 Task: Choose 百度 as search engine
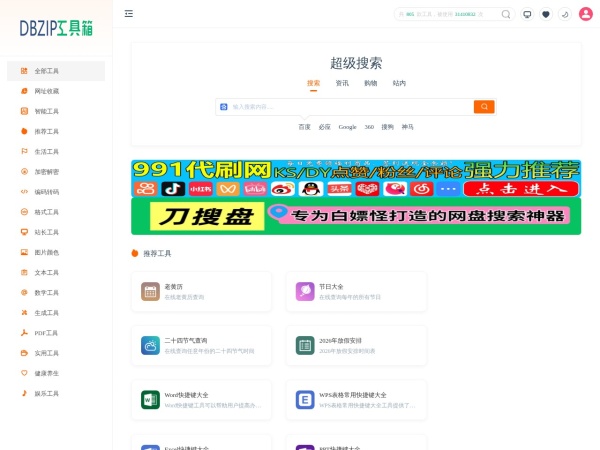305,127
